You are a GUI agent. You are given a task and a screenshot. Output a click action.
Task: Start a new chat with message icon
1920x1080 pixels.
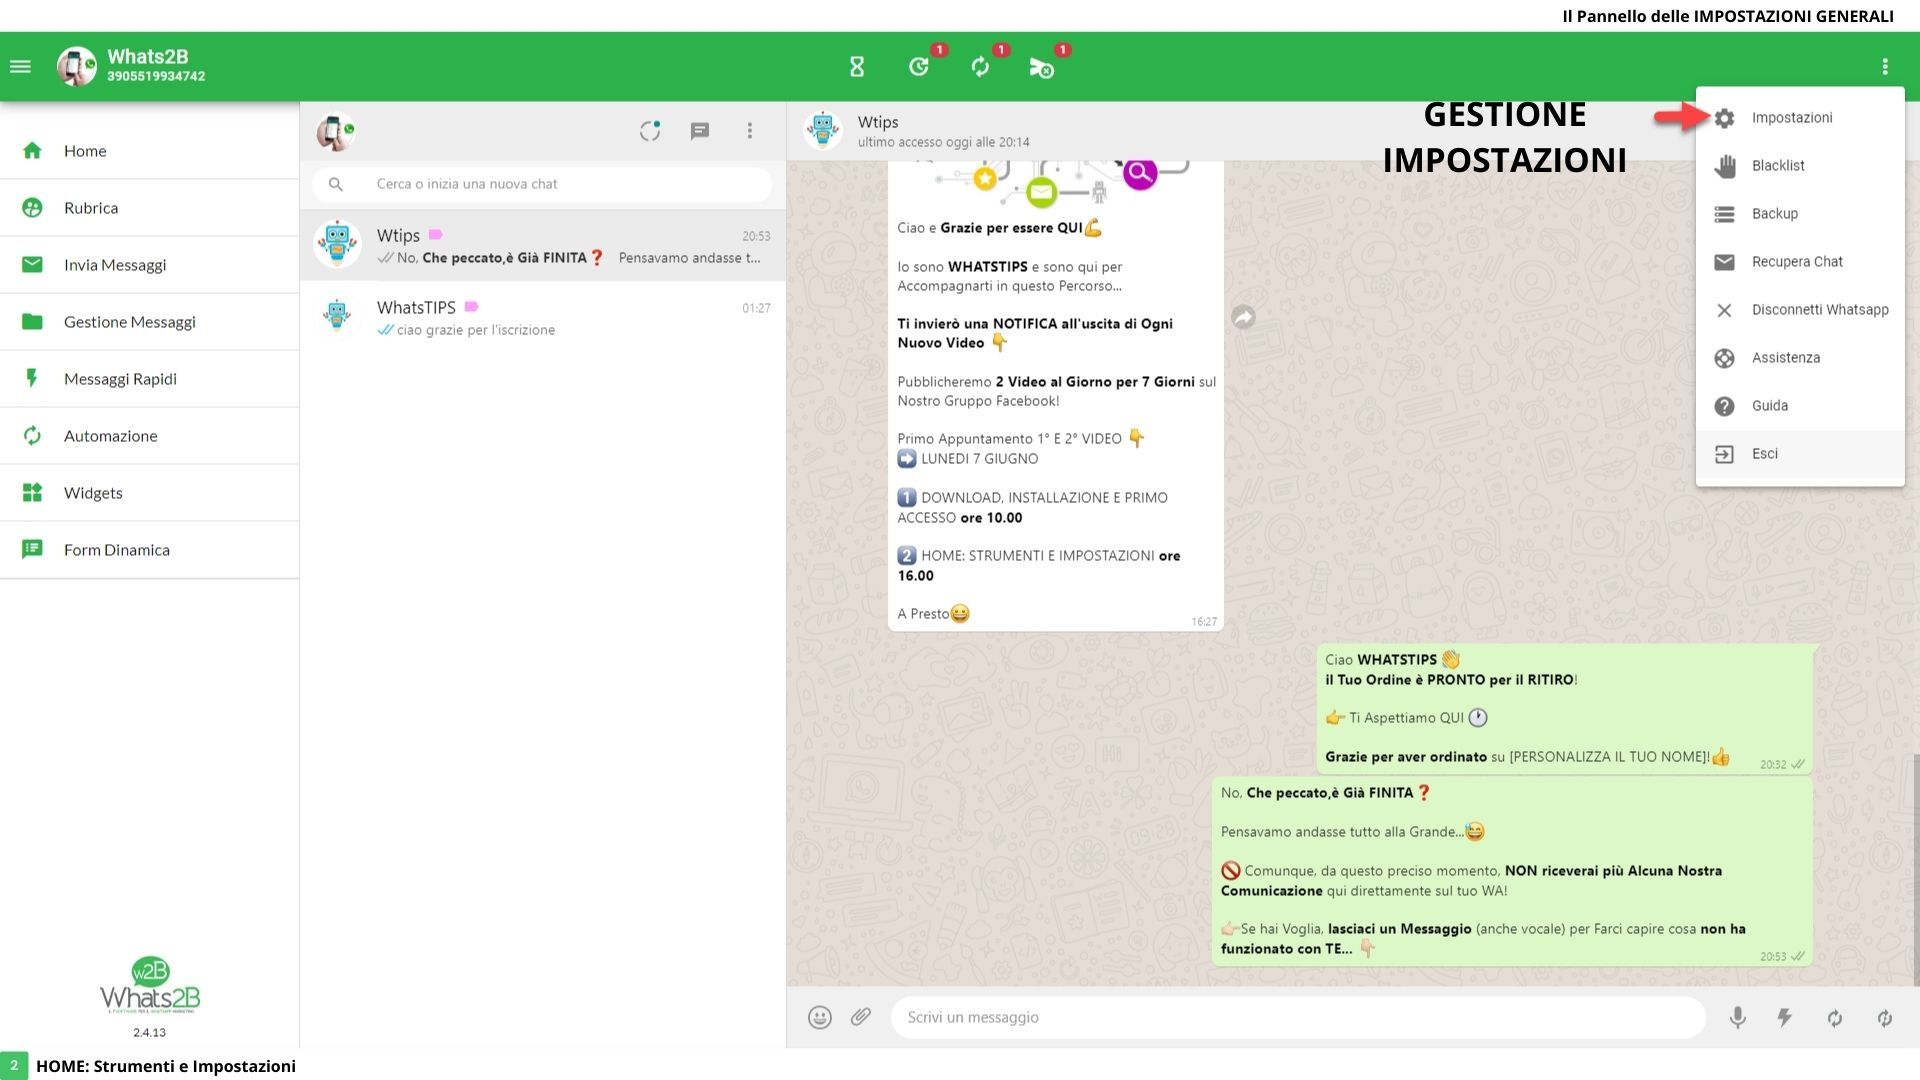pos(700,131)
